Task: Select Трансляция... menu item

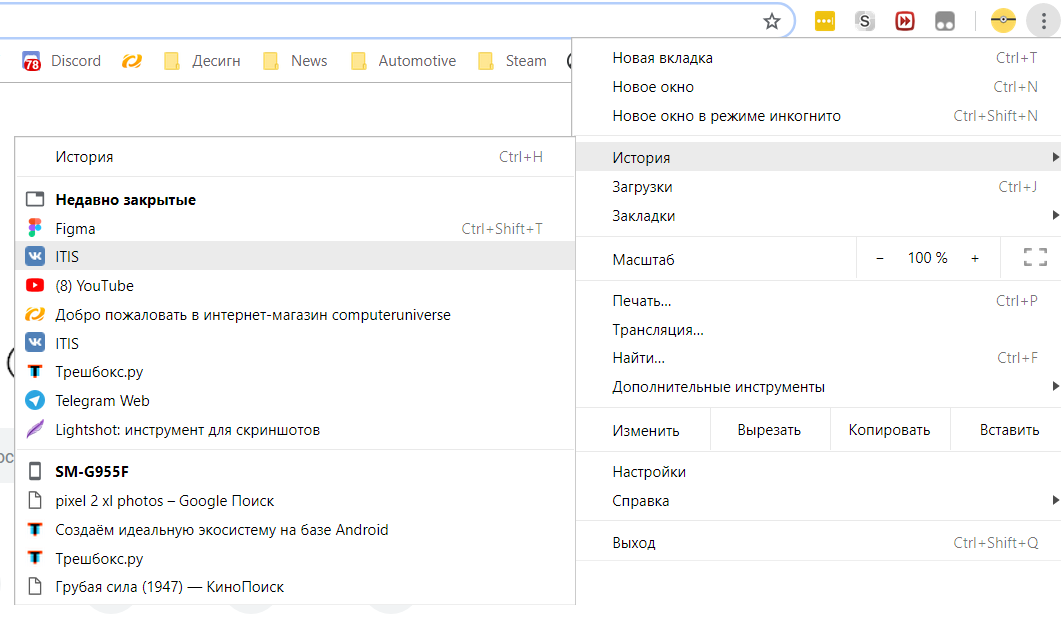Action: pyautogui.click(x=818, y=329)
